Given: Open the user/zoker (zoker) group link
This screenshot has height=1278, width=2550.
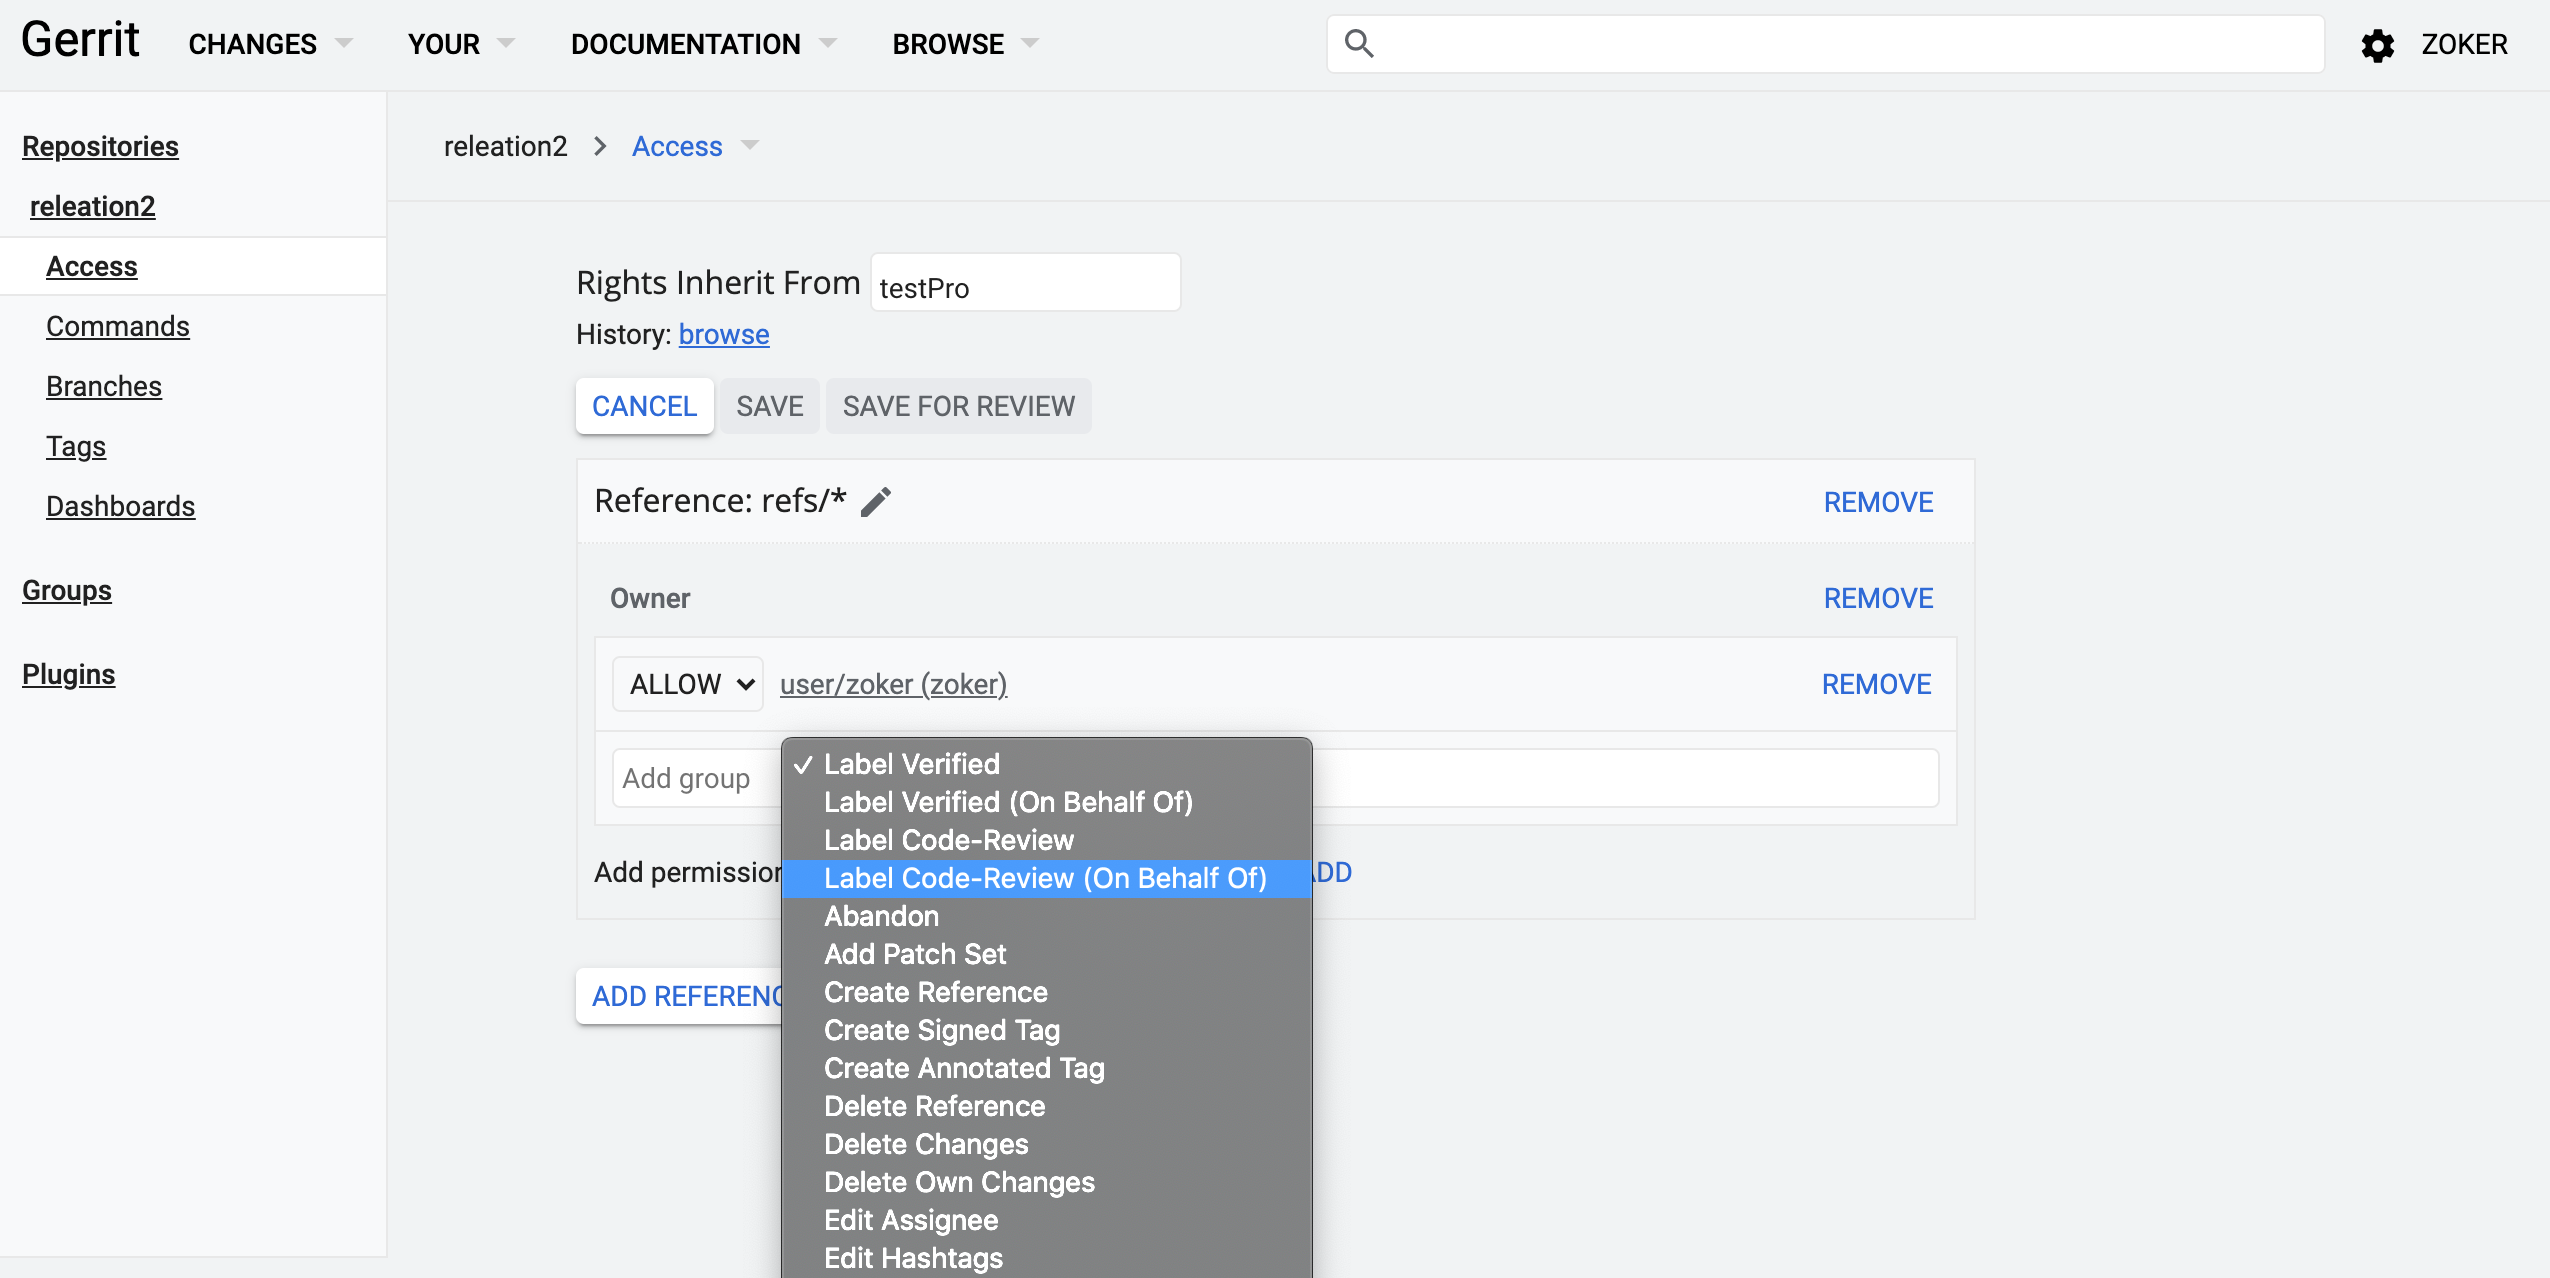Looking at the screenshot, I should click(893, 684).
